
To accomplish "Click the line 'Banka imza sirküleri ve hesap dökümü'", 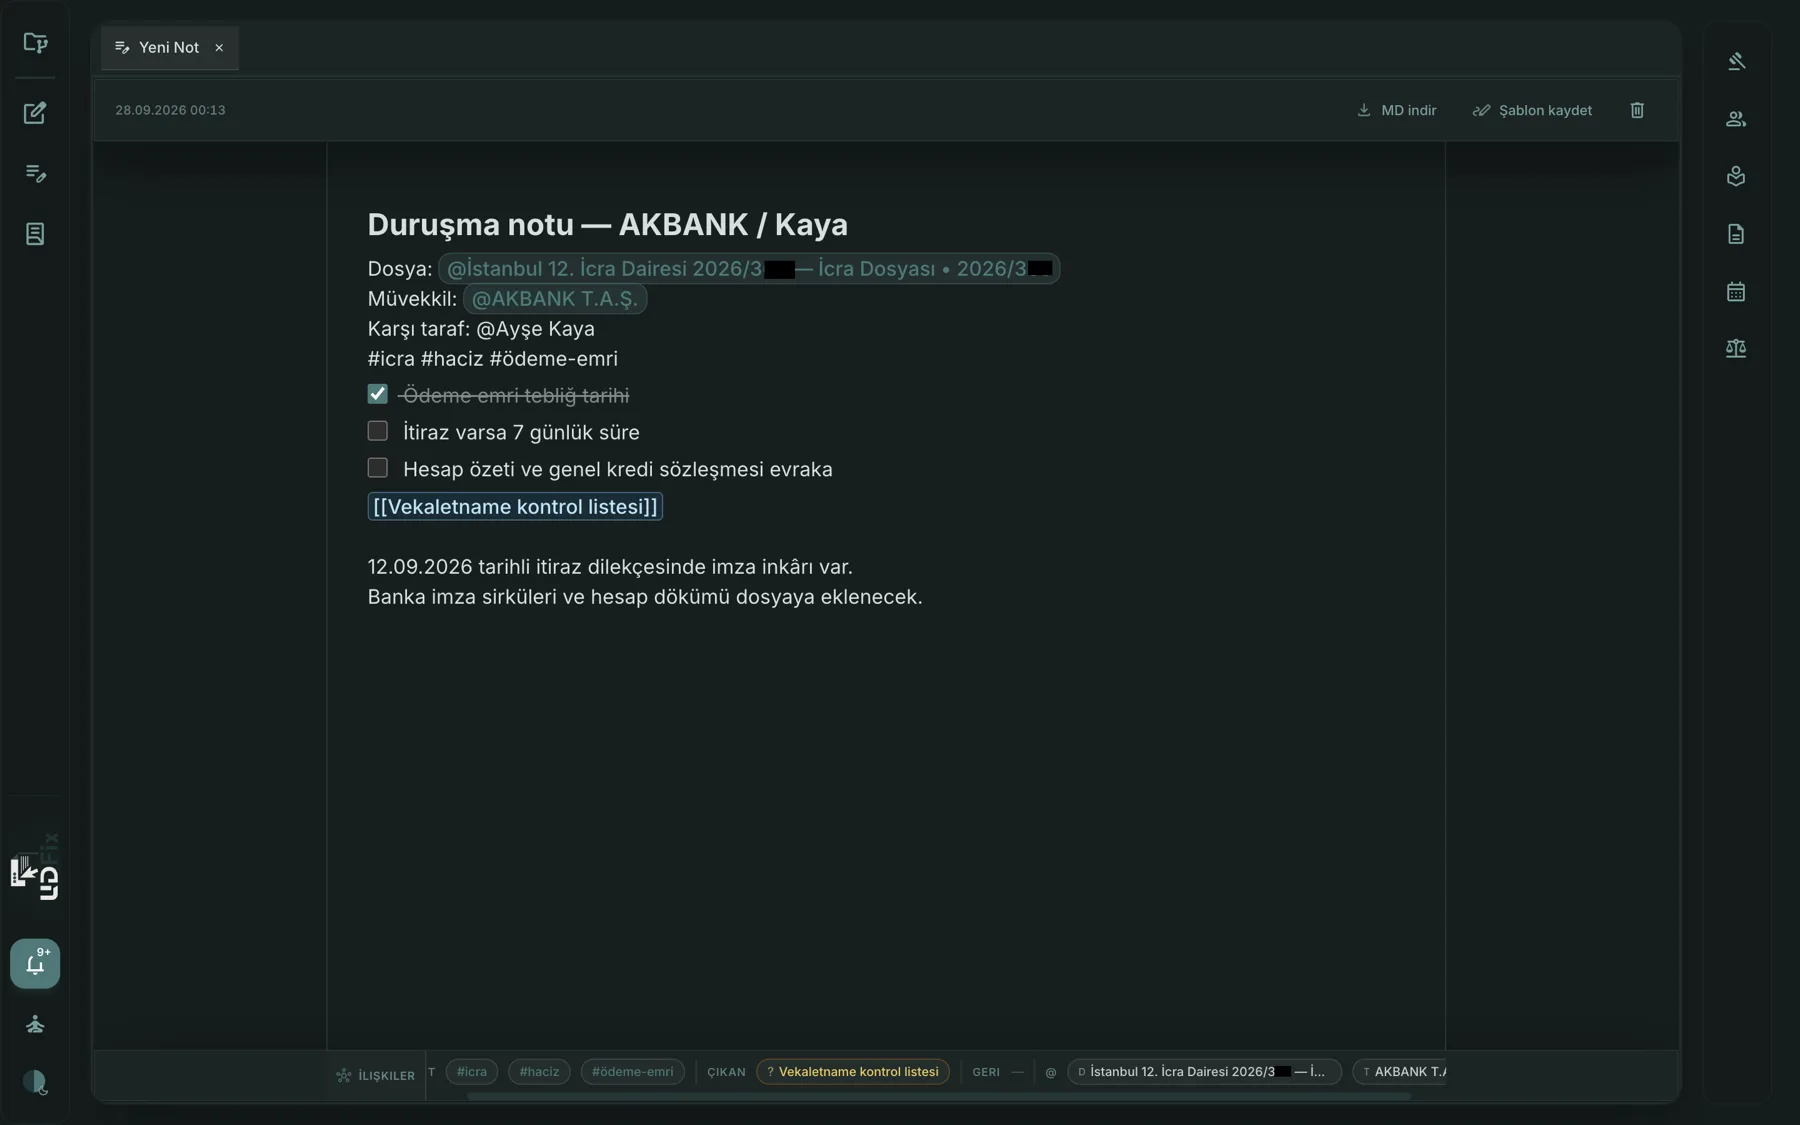I will (645, 597).
